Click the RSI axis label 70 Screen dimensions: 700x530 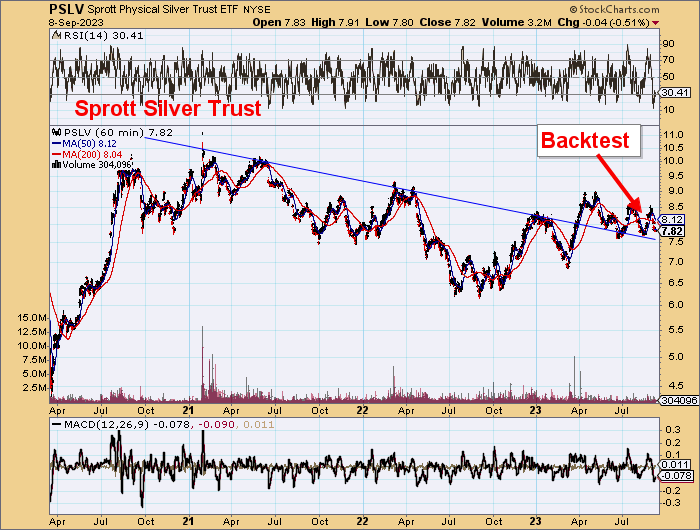pyautogui.click(x=669, y=60)
